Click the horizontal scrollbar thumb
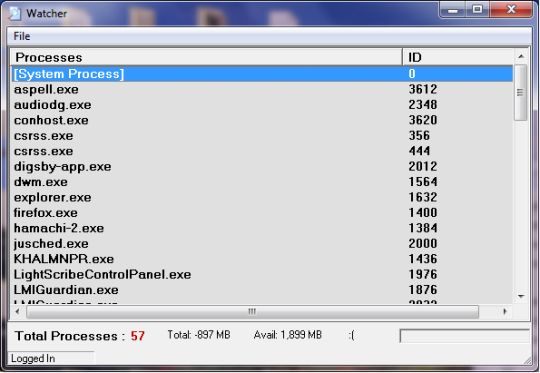Screen dimensions: 540x373 click(252, 312)
